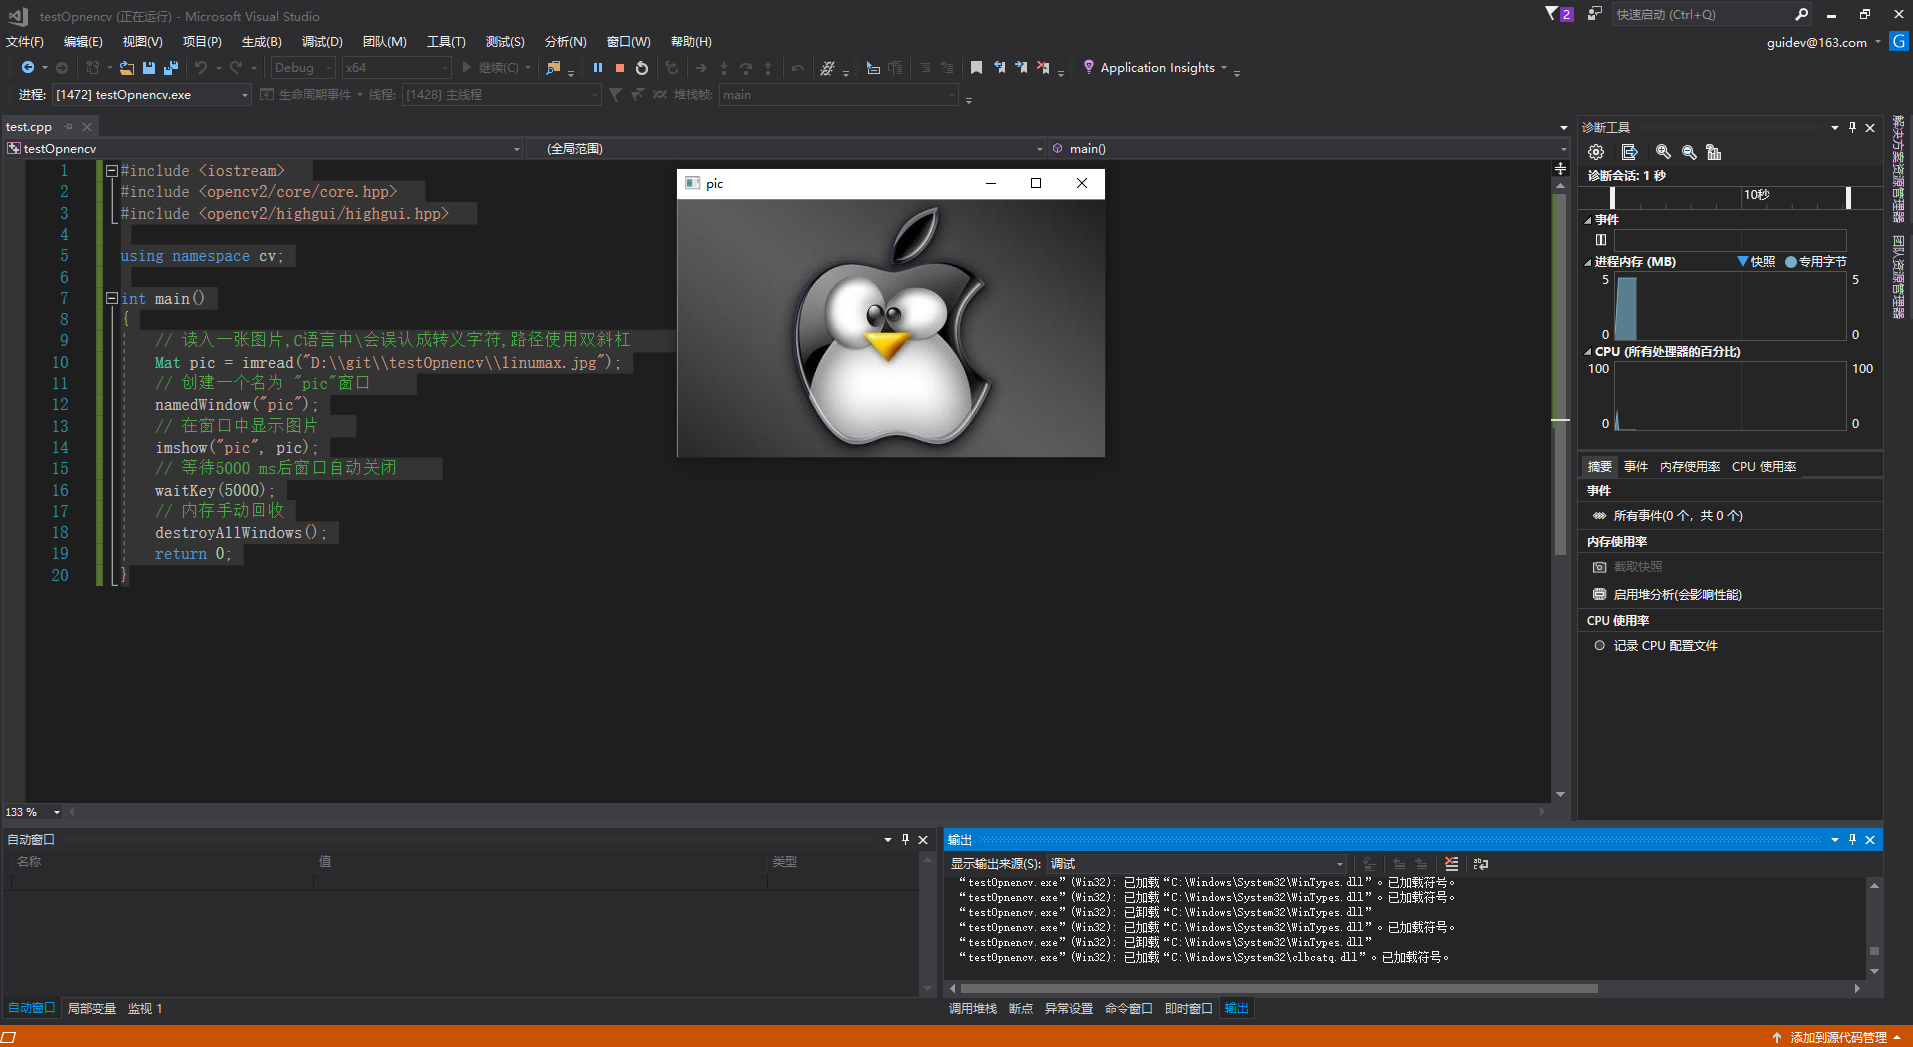Click the Save All icon
The width and height of the screenshot is (1913, 1047).
(x=171, y=68)
